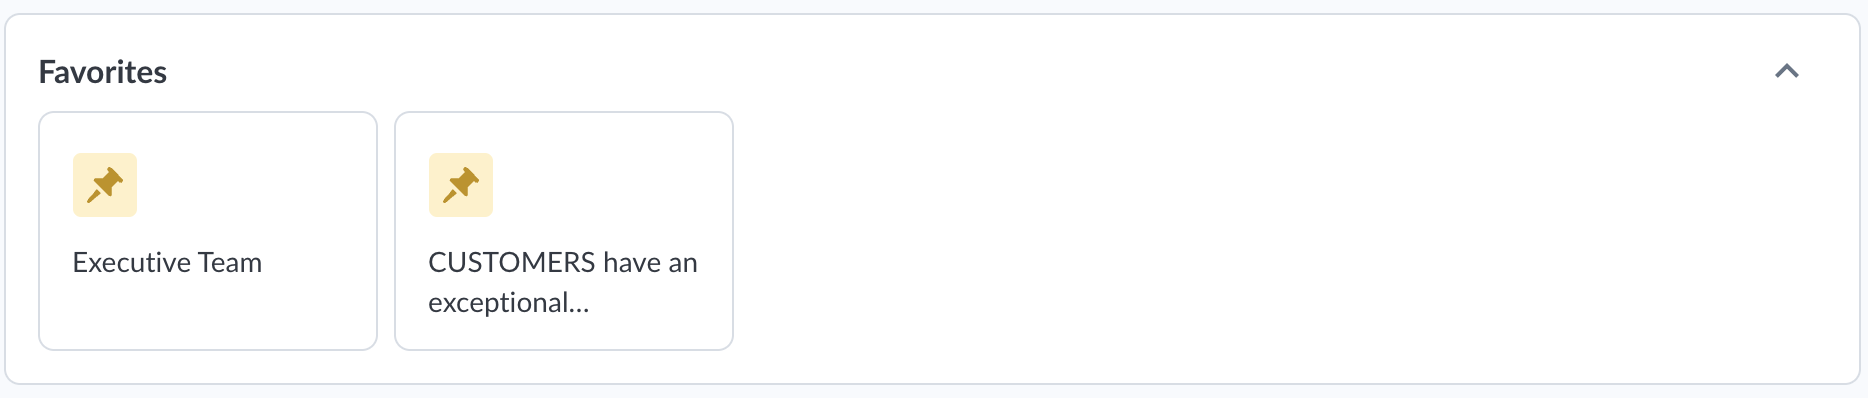This screenshot has width=1868, height=398.
Task: Select the "CUSTOMERS have an exceptional..." title text
Action: pyautogui.click(x=563, y=282)
